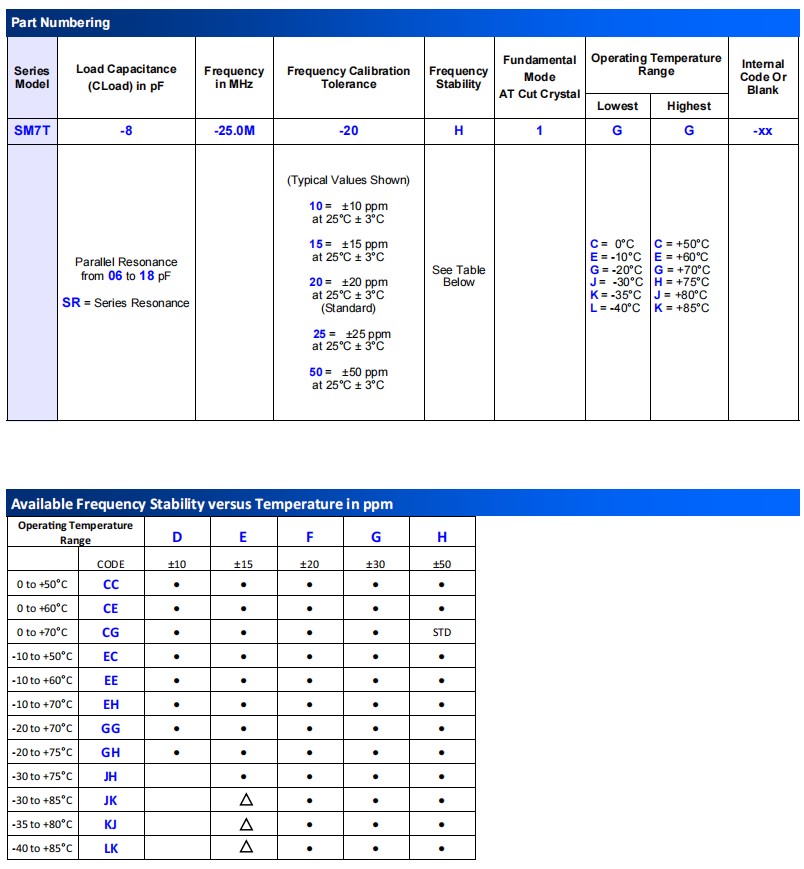Click the SM7T series model code
This screenshot has height=869, width=804.
click(32, 131)
